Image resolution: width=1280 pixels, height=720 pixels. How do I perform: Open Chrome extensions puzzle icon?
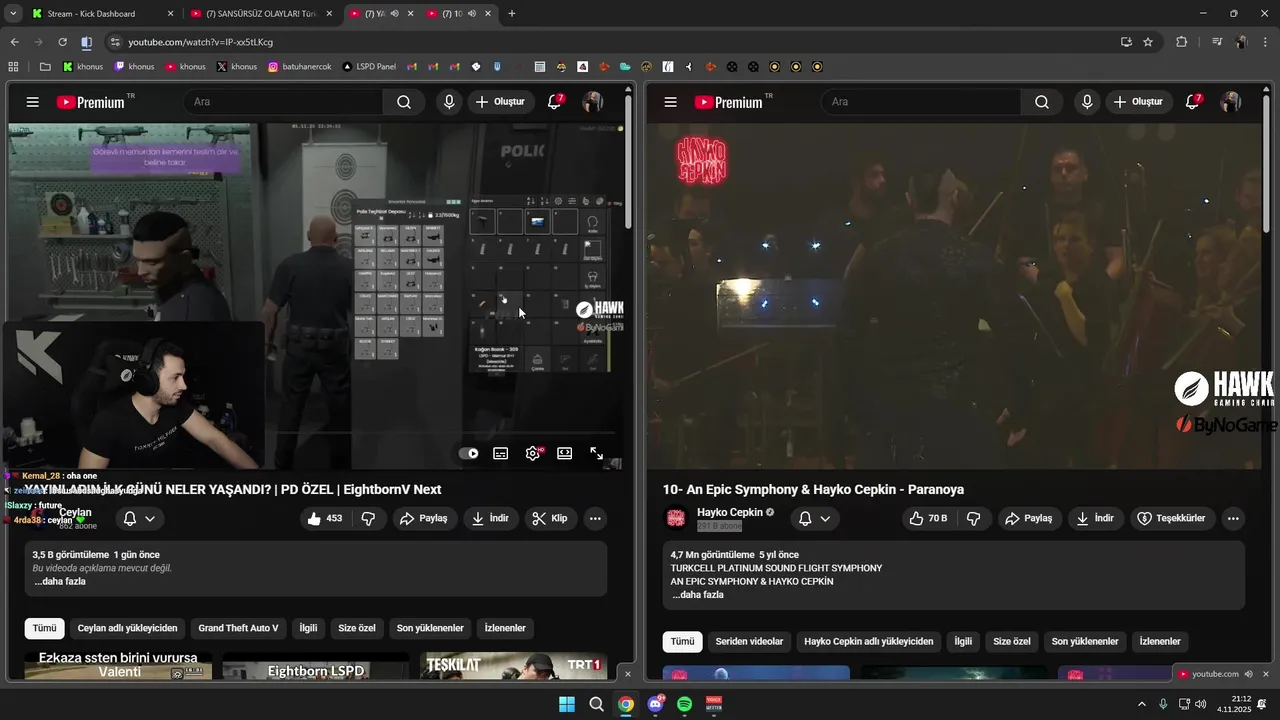coord(1182,42)
